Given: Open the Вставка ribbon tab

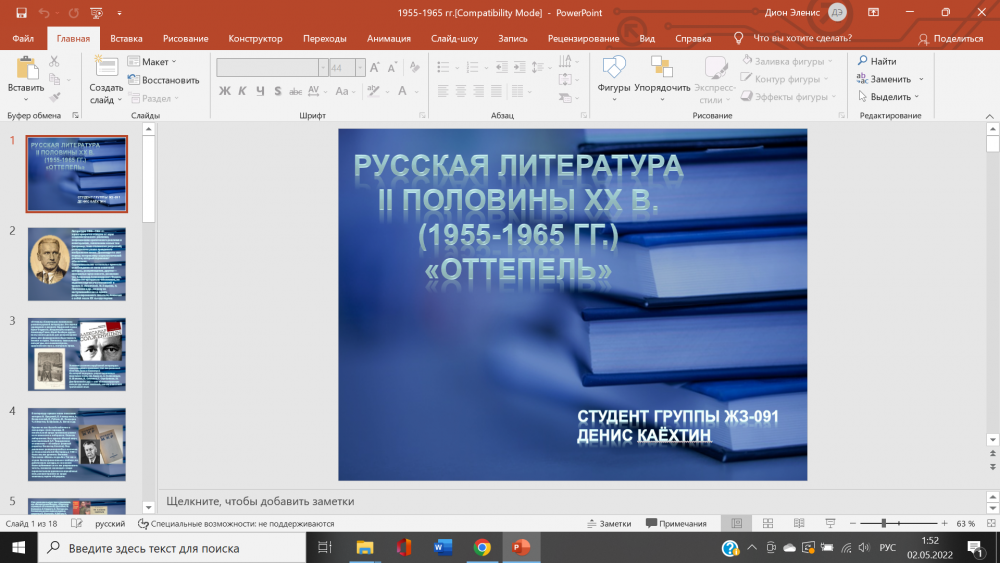Looking at the screenshot, I should coord(126,38).
